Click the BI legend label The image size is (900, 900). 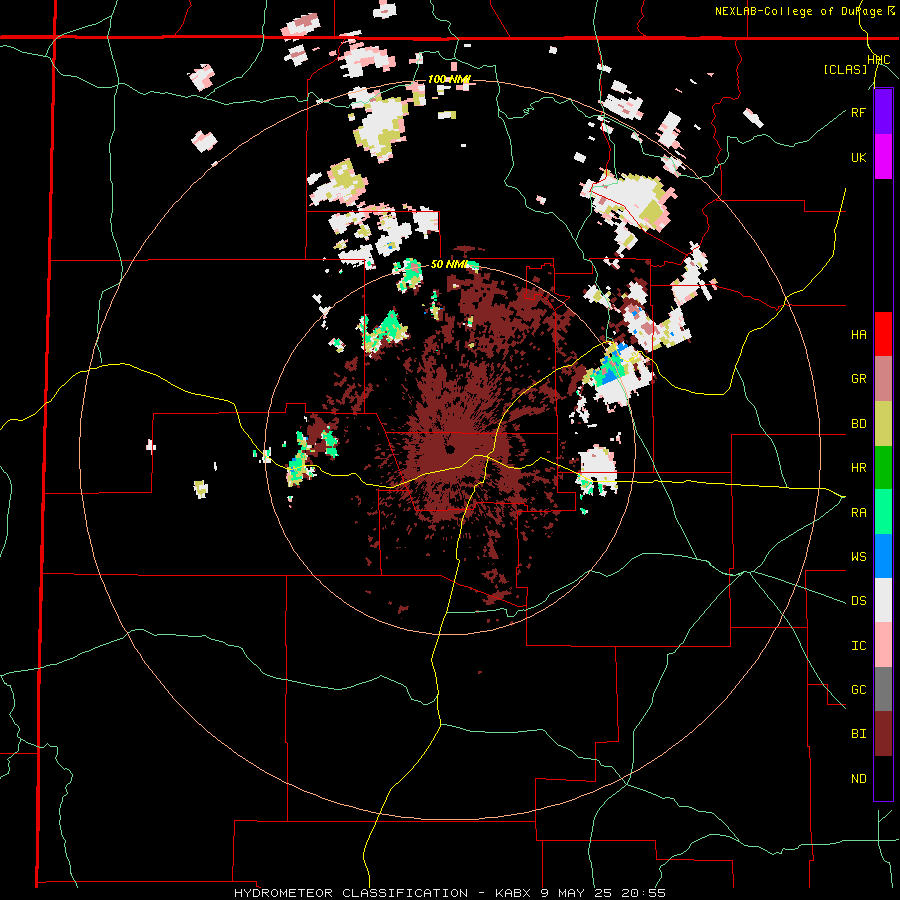click(858, 734)
